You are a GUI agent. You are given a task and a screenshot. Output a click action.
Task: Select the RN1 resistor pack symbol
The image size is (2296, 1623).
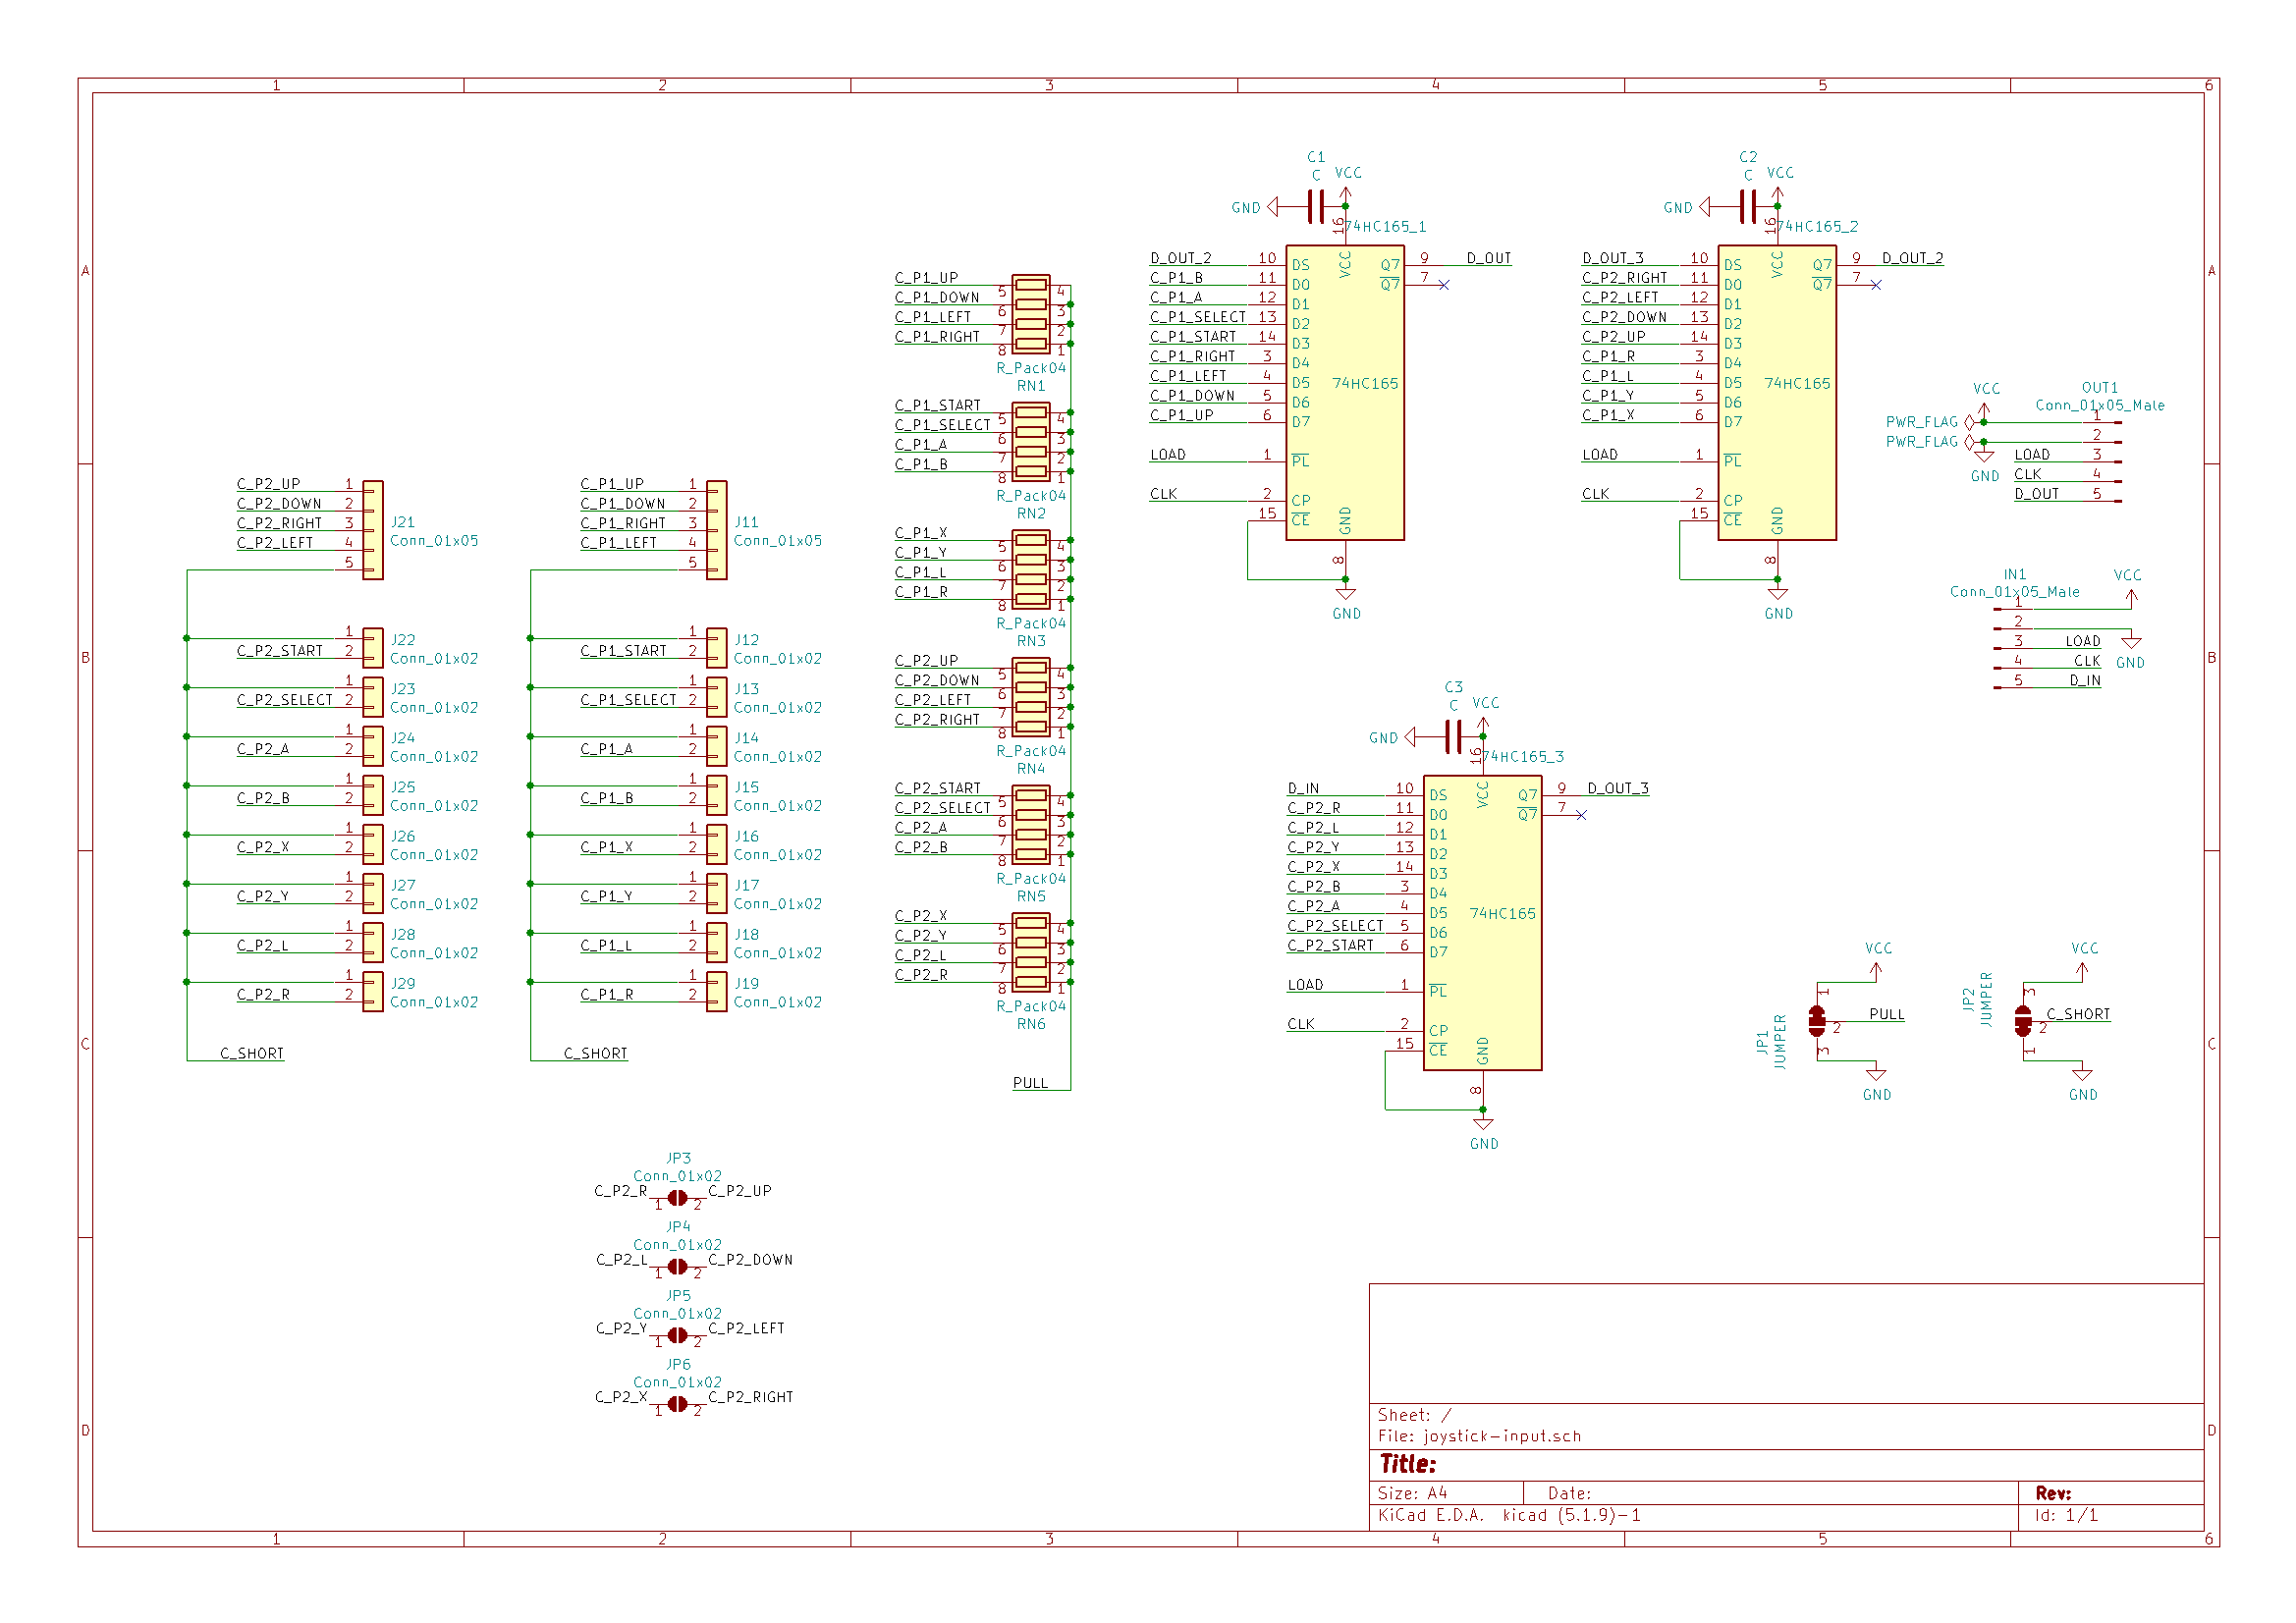[1031, 314]
